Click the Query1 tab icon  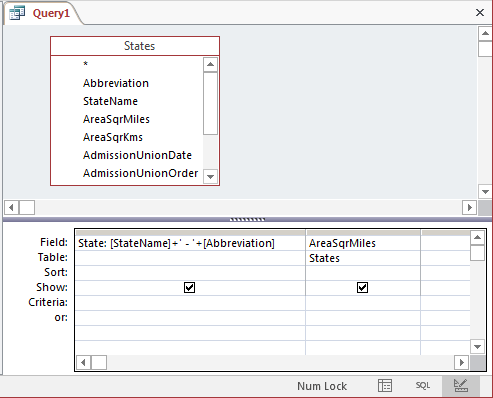point(17,13)
